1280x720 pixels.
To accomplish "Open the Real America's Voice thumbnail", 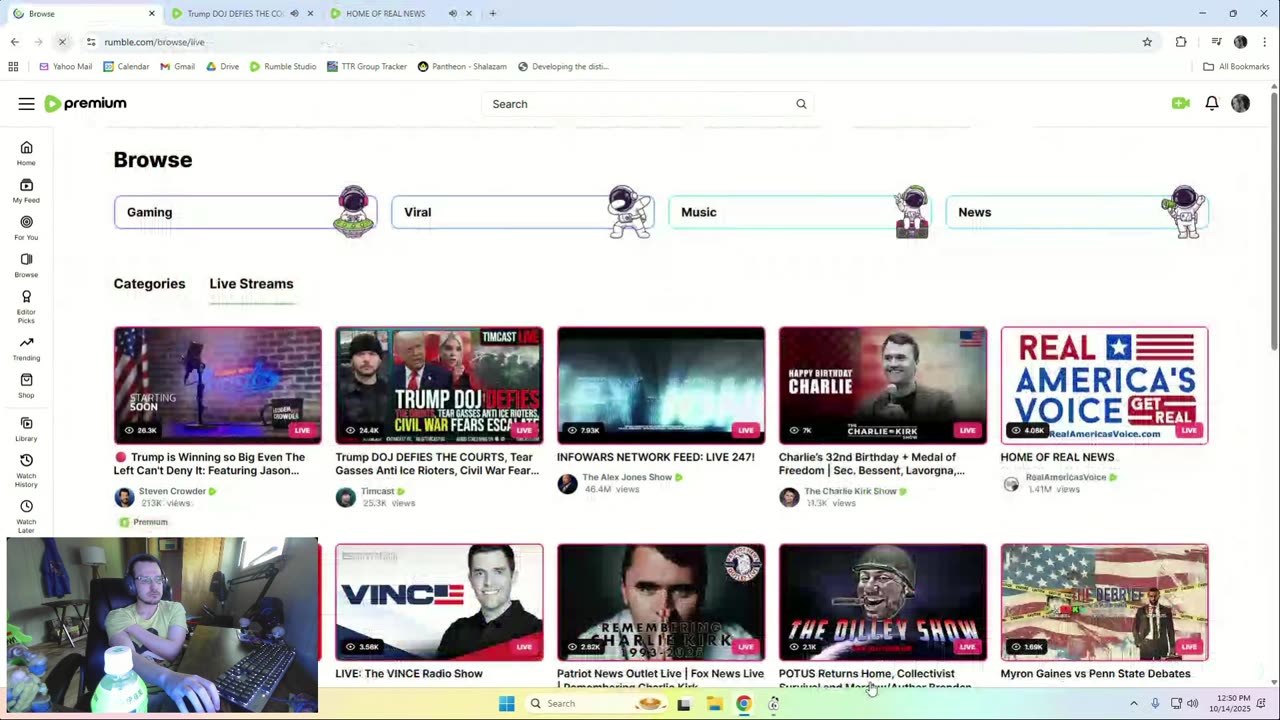I will coord(1104,385).
